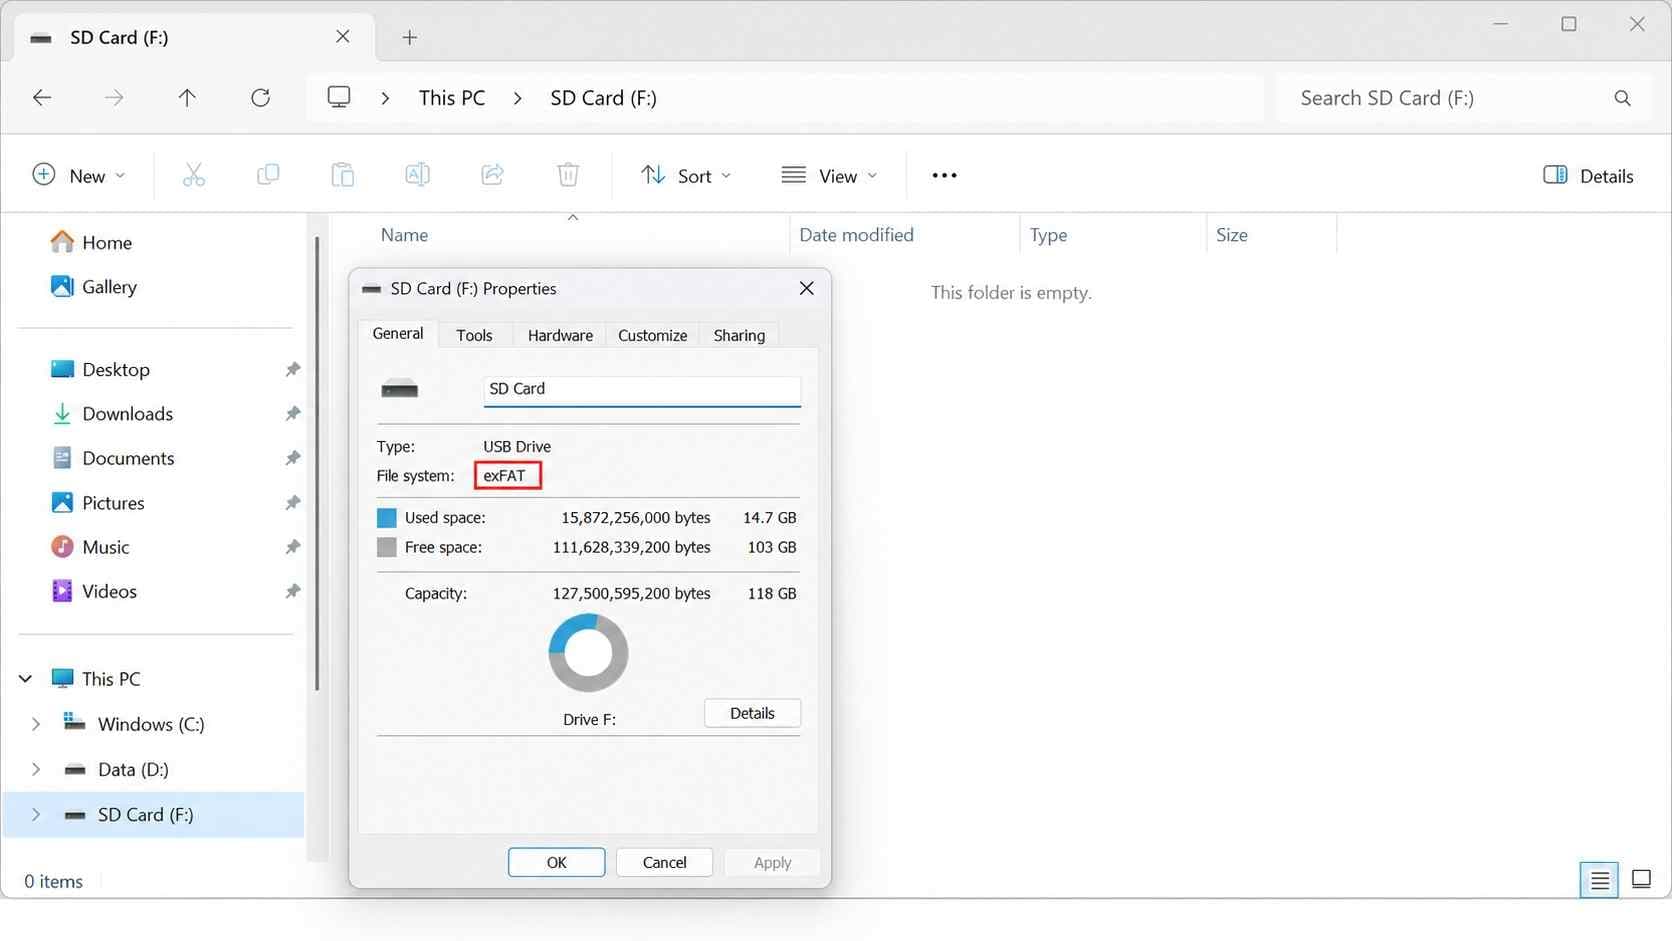
Task: Open the View dropdown menu
Action: click(829, 176)
